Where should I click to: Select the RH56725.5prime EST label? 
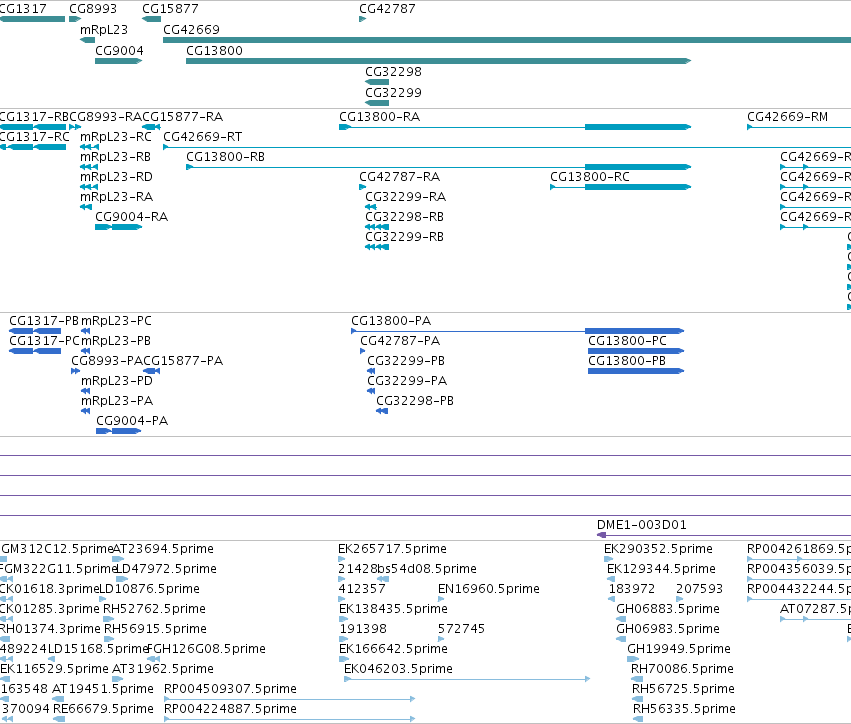pos(683,689)
